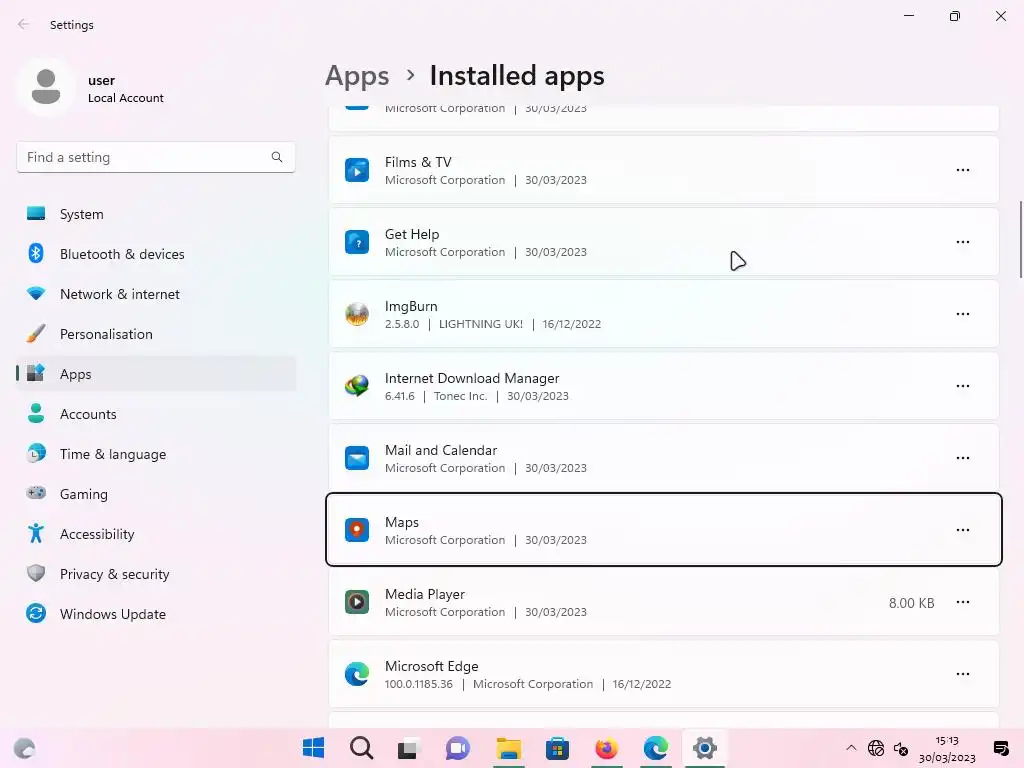
Task: Click the Microsoft Edge icon in app list
Action: 357,674
